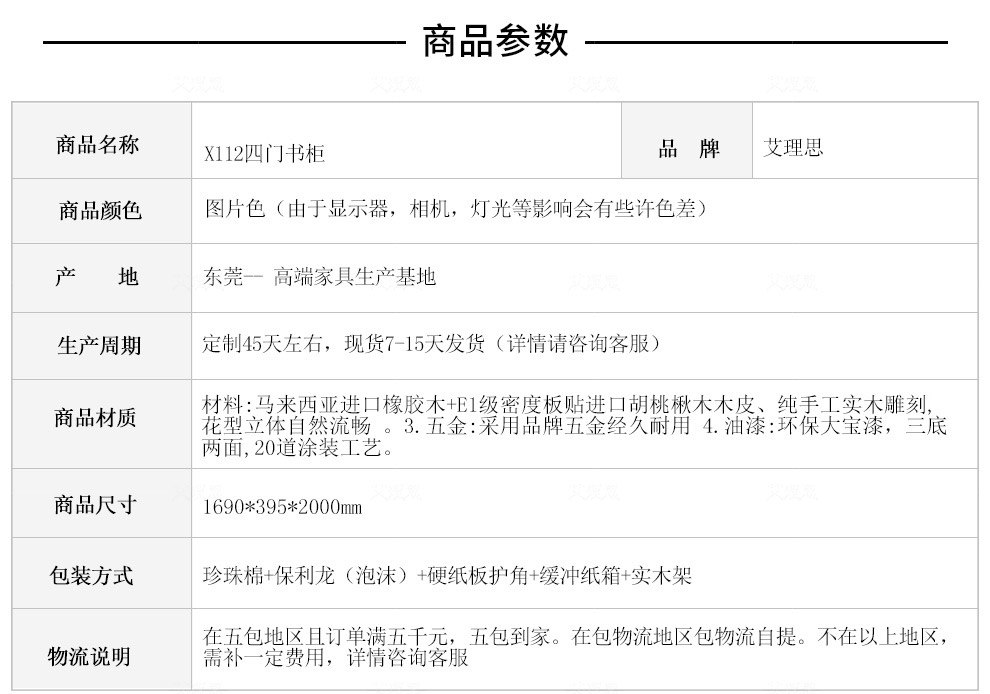The width and height of the screenshot is (990, 694).
Task: Click the 珍珠棉+保利龙 packaging text
Action: point(447,575)
